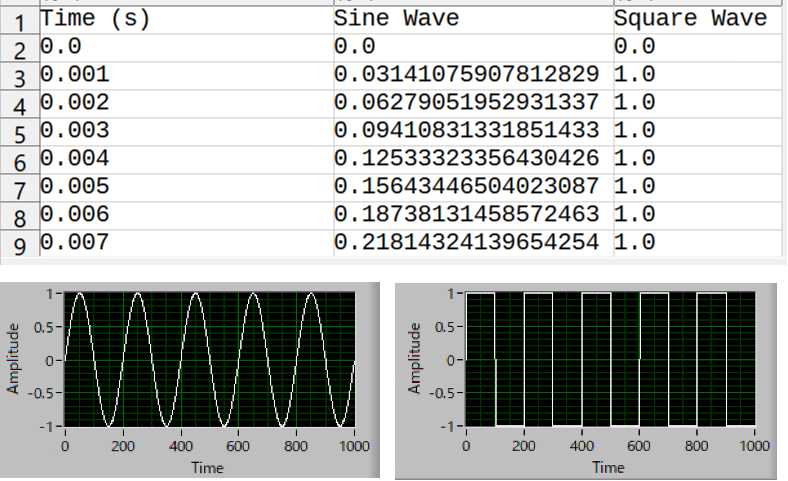Click the time cell 0.003
This screenshot has height=481, width=788.
tap(186, 133)
